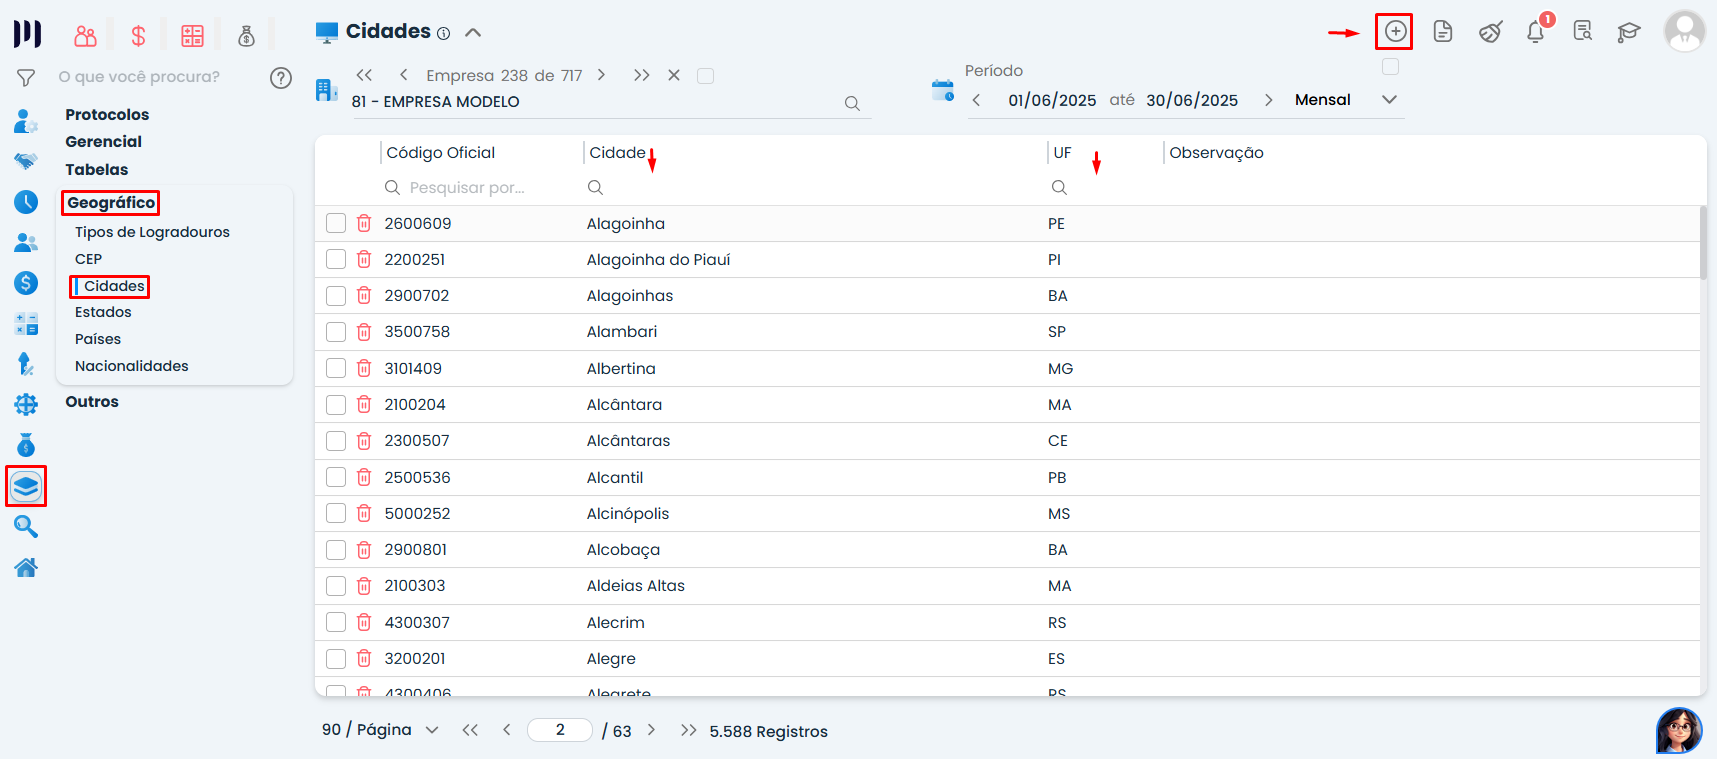Open the blue dollar coin sidebar icon
The height and width of the screenshot is (759, 1717).
tap(26, 283)
